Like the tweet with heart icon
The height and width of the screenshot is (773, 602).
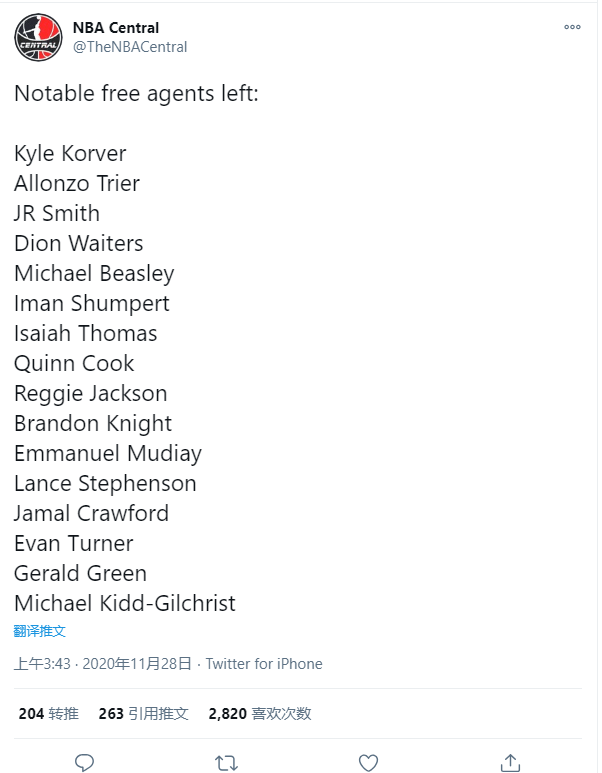pyautogui.click(x=368, y=763)
